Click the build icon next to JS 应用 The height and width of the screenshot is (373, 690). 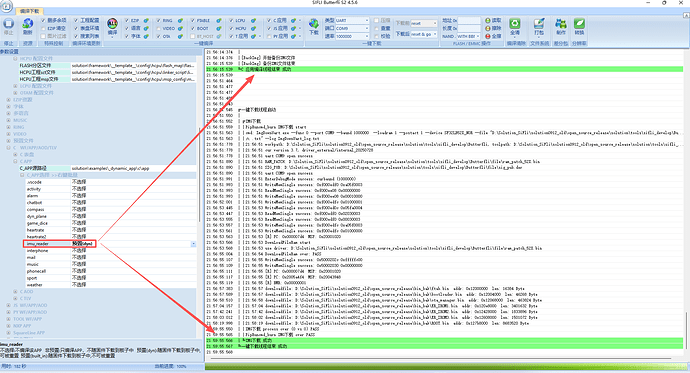point(294,28)
